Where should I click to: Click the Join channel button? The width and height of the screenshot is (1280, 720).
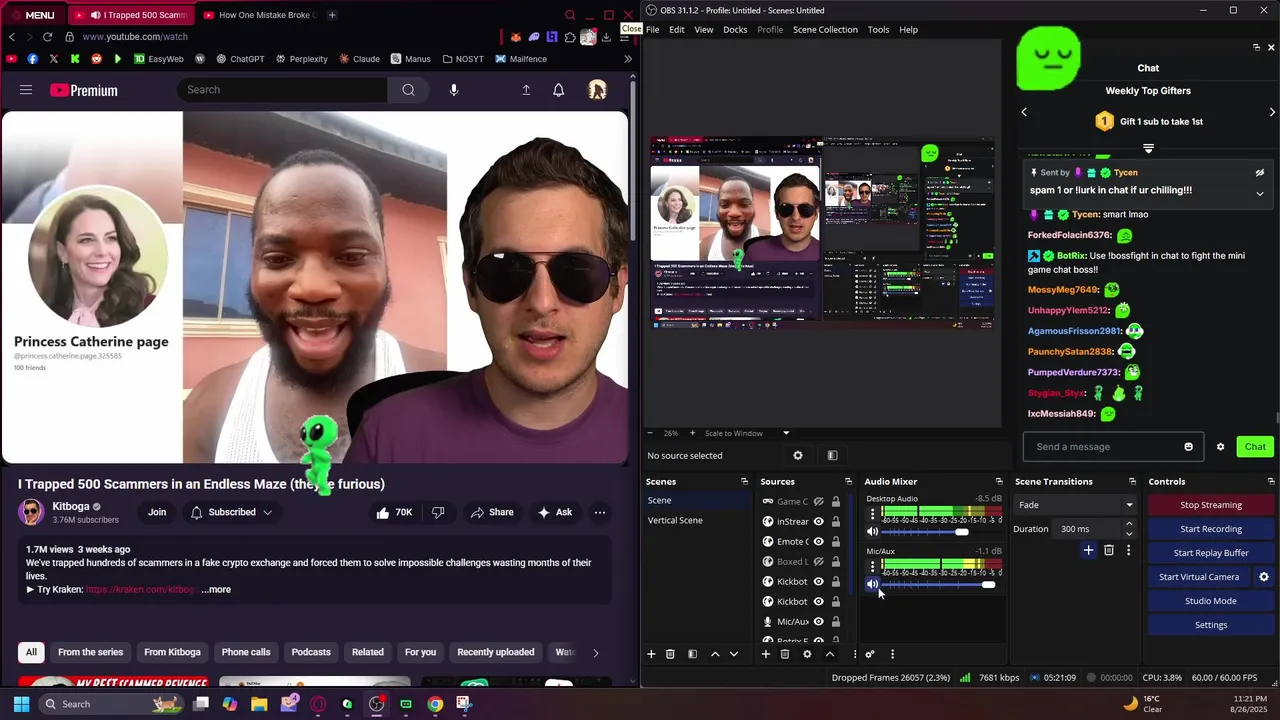[157, 512]
